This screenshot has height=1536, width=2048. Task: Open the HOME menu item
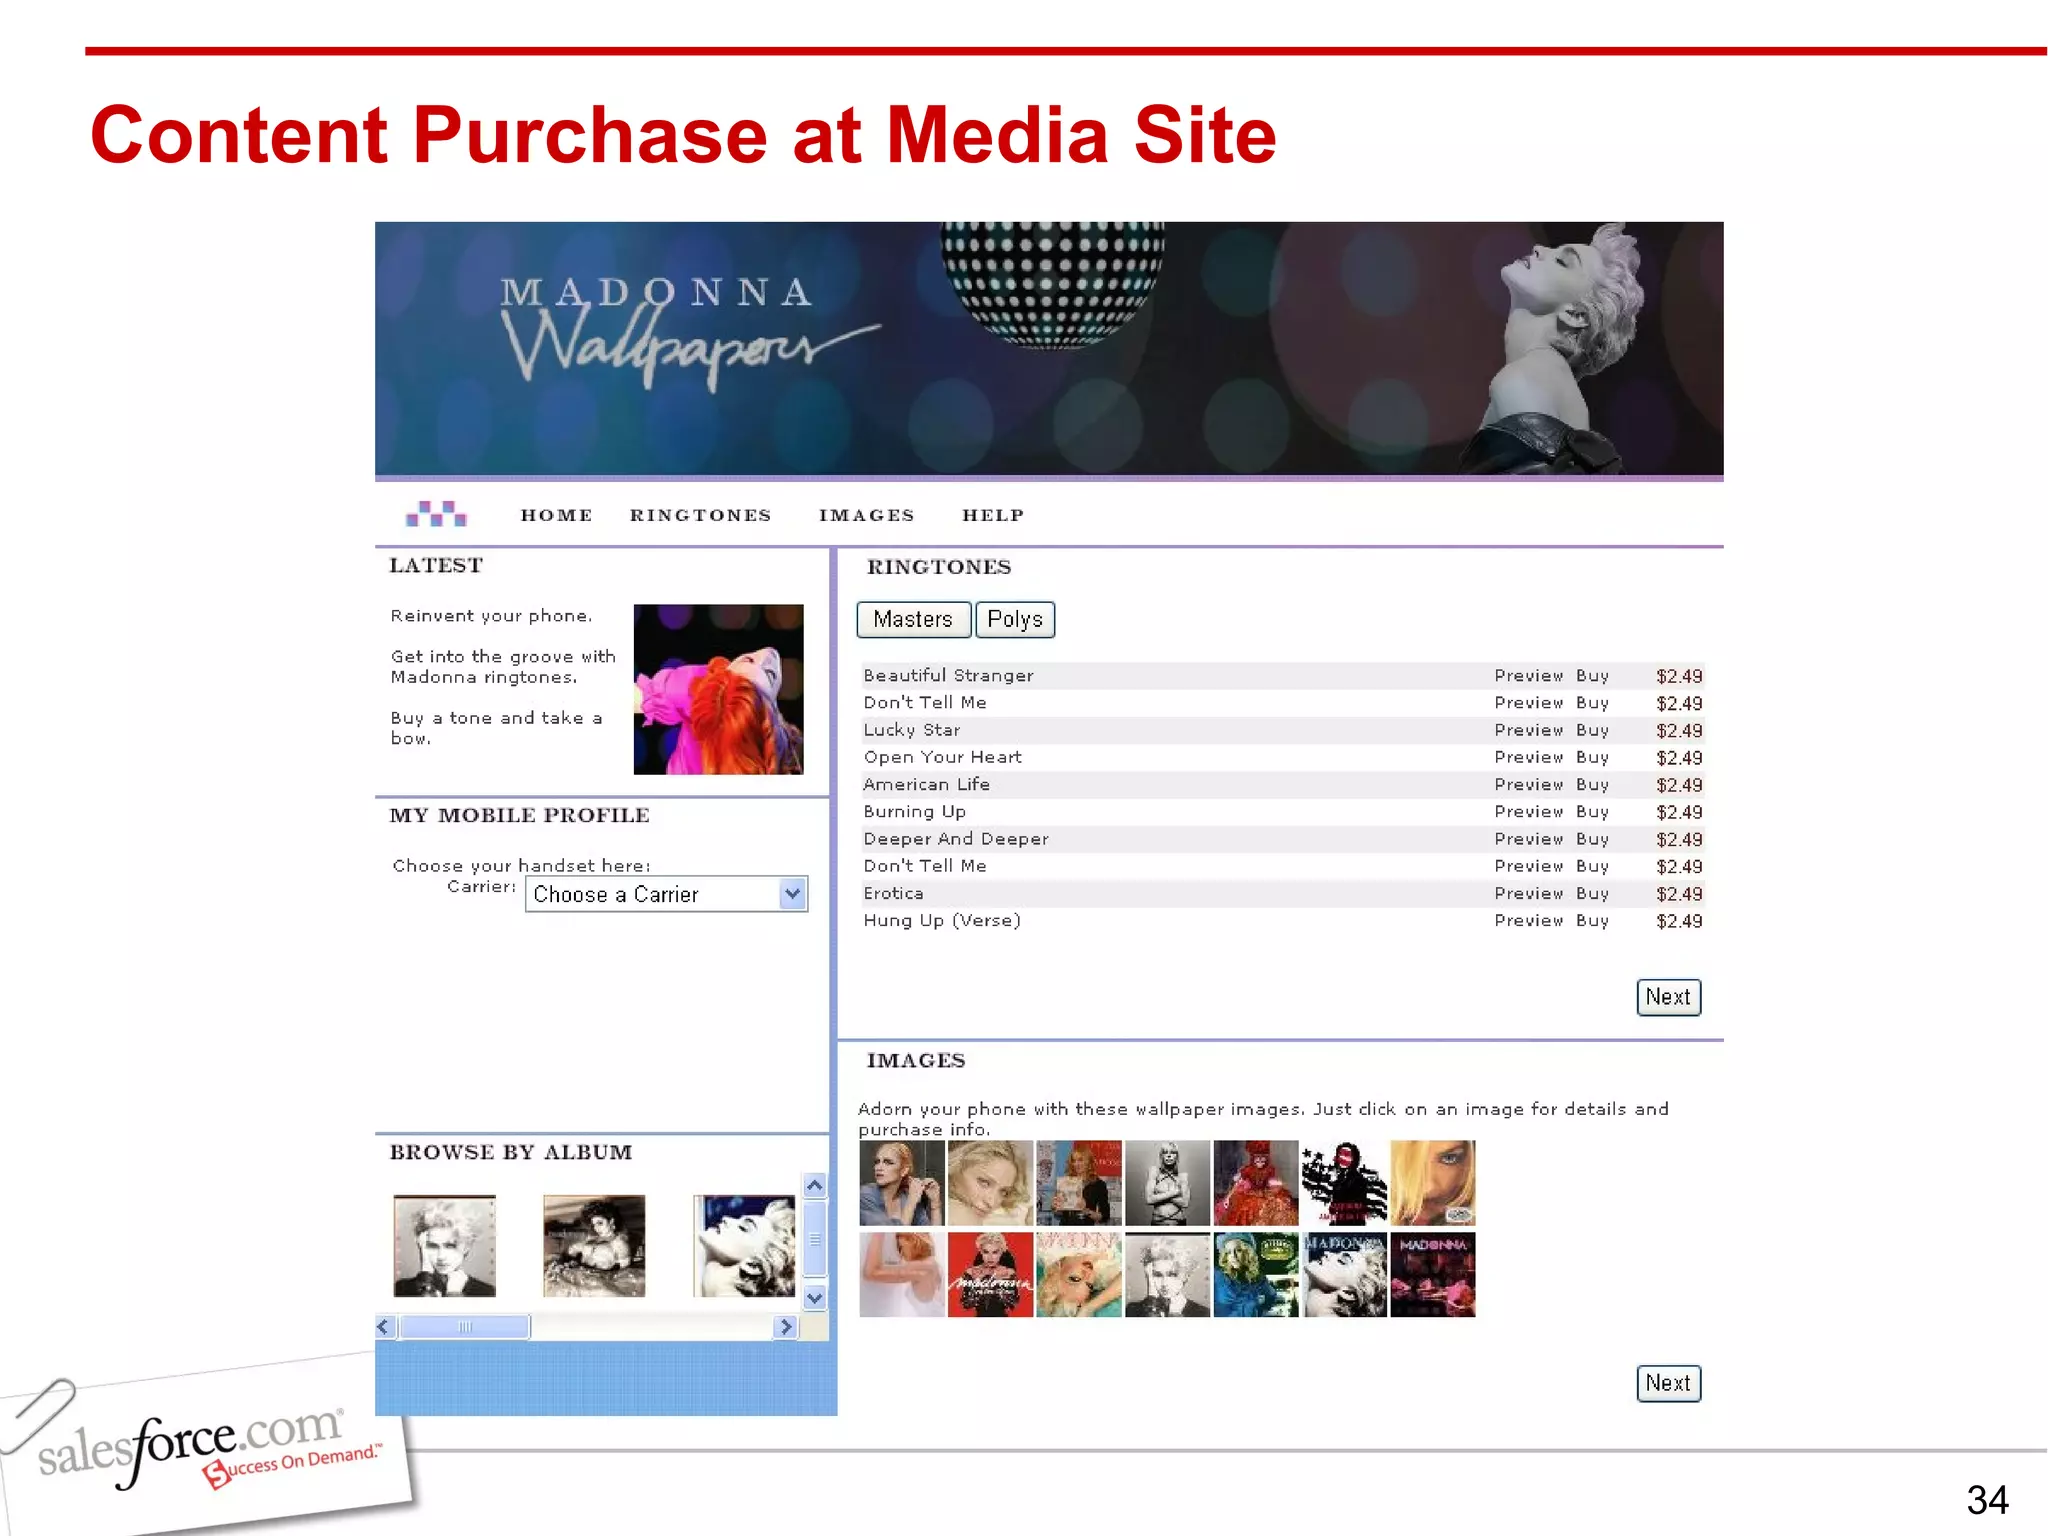click(x=557, y=515)
